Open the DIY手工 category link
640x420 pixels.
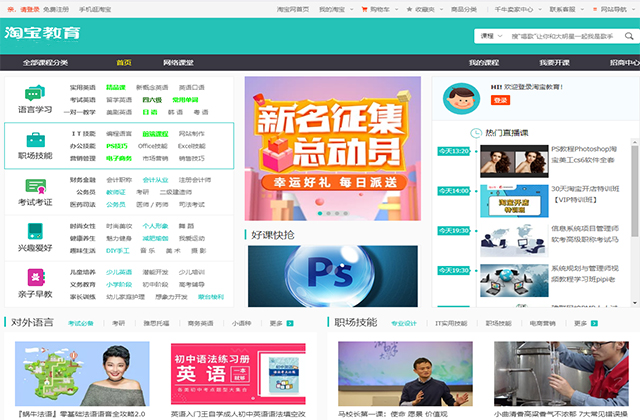pyautogui.click(x=118, y=251)
